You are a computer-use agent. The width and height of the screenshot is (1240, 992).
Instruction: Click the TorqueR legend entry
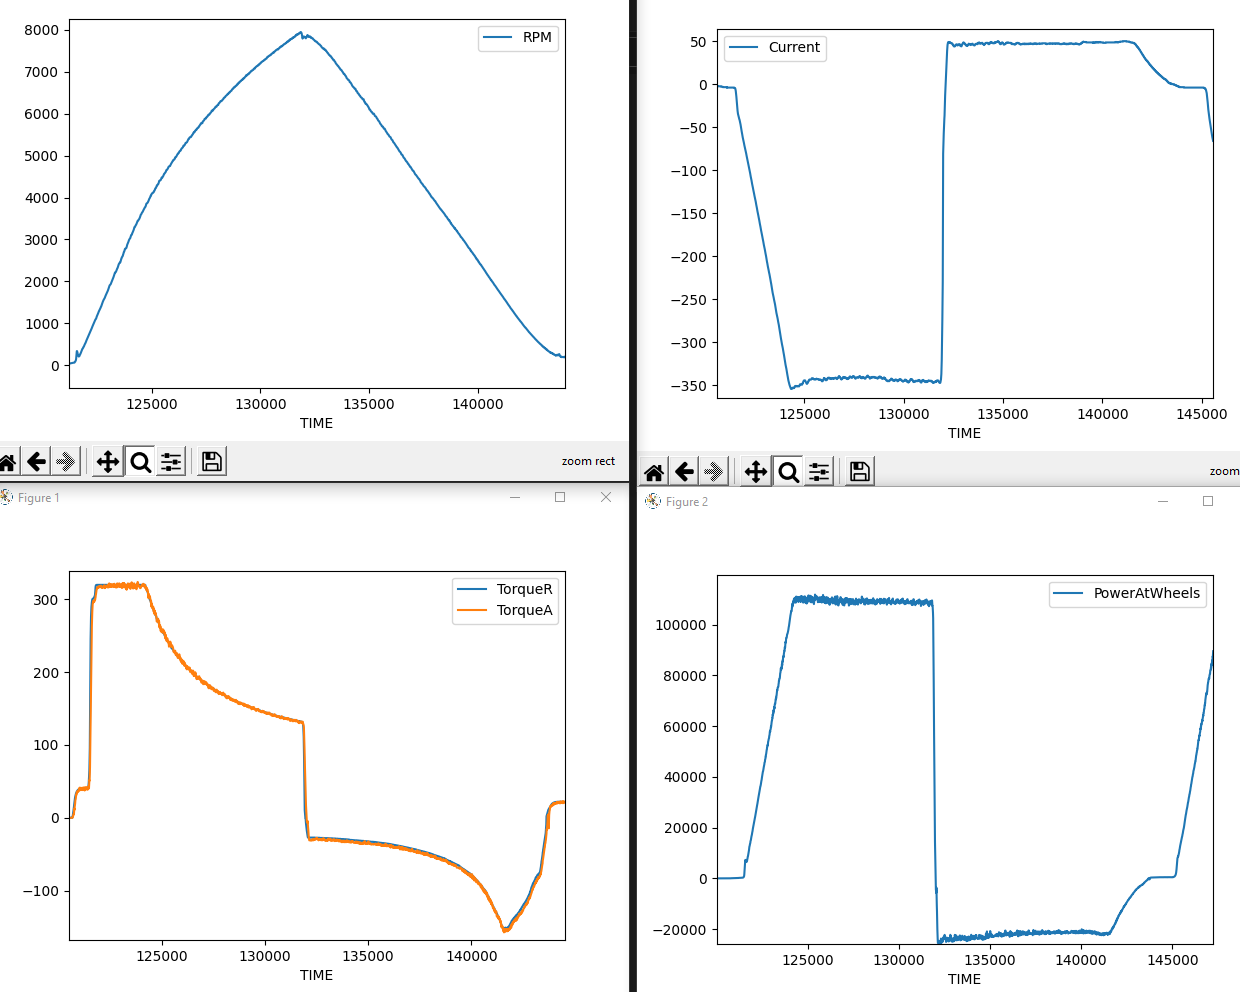click(524, 589)
